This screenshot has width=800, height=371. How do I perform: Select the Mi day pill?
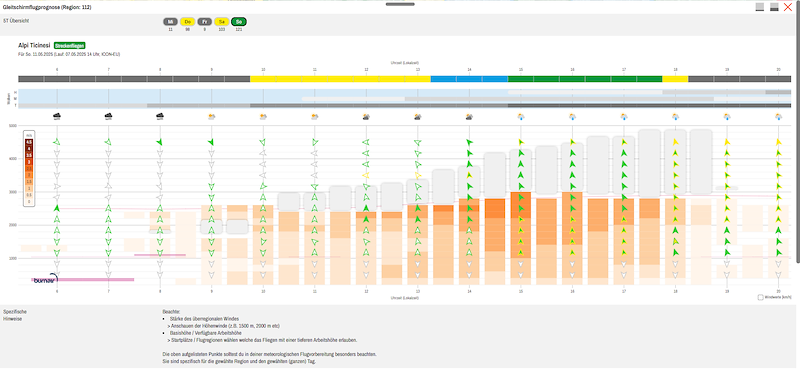point(170,22)
